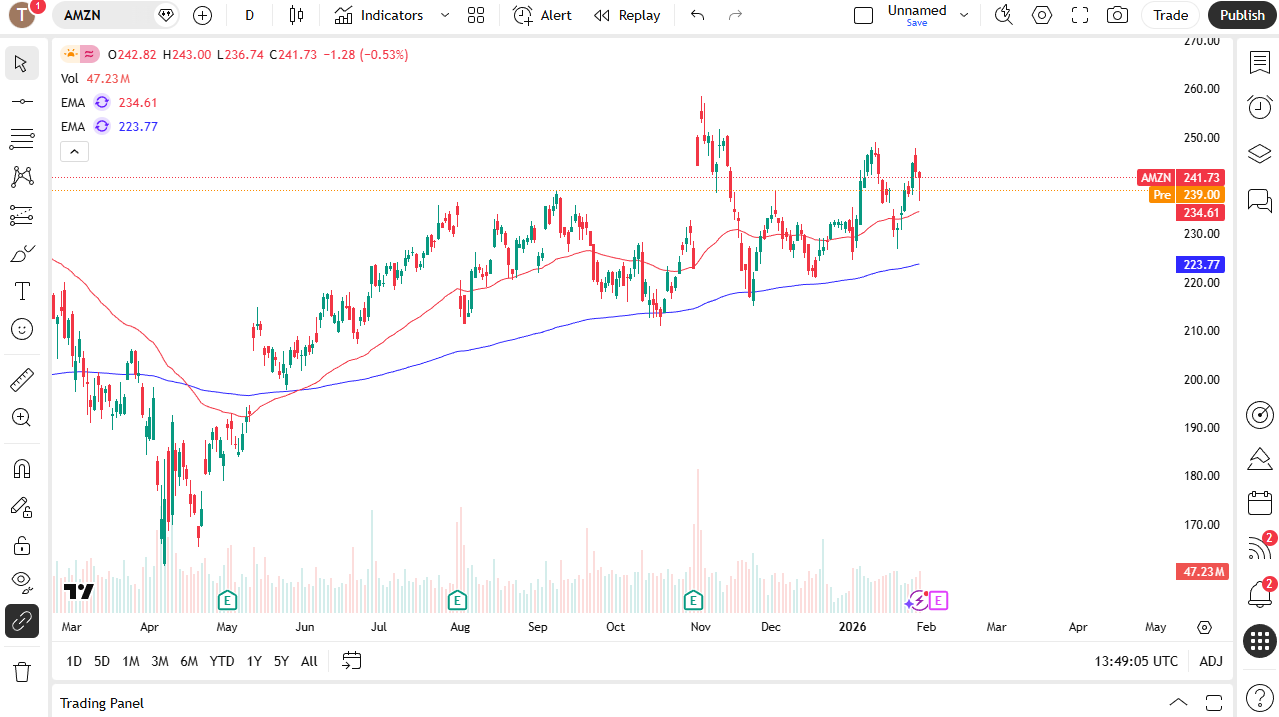Open the object tree layers panel
This screenshot has width=1279, height=717.
pos(1259,154)
